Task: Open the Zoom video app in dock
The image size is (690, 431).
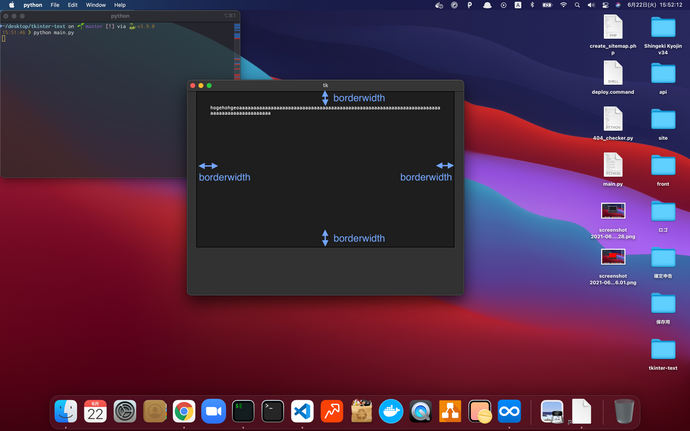Action: click(213, 411)
